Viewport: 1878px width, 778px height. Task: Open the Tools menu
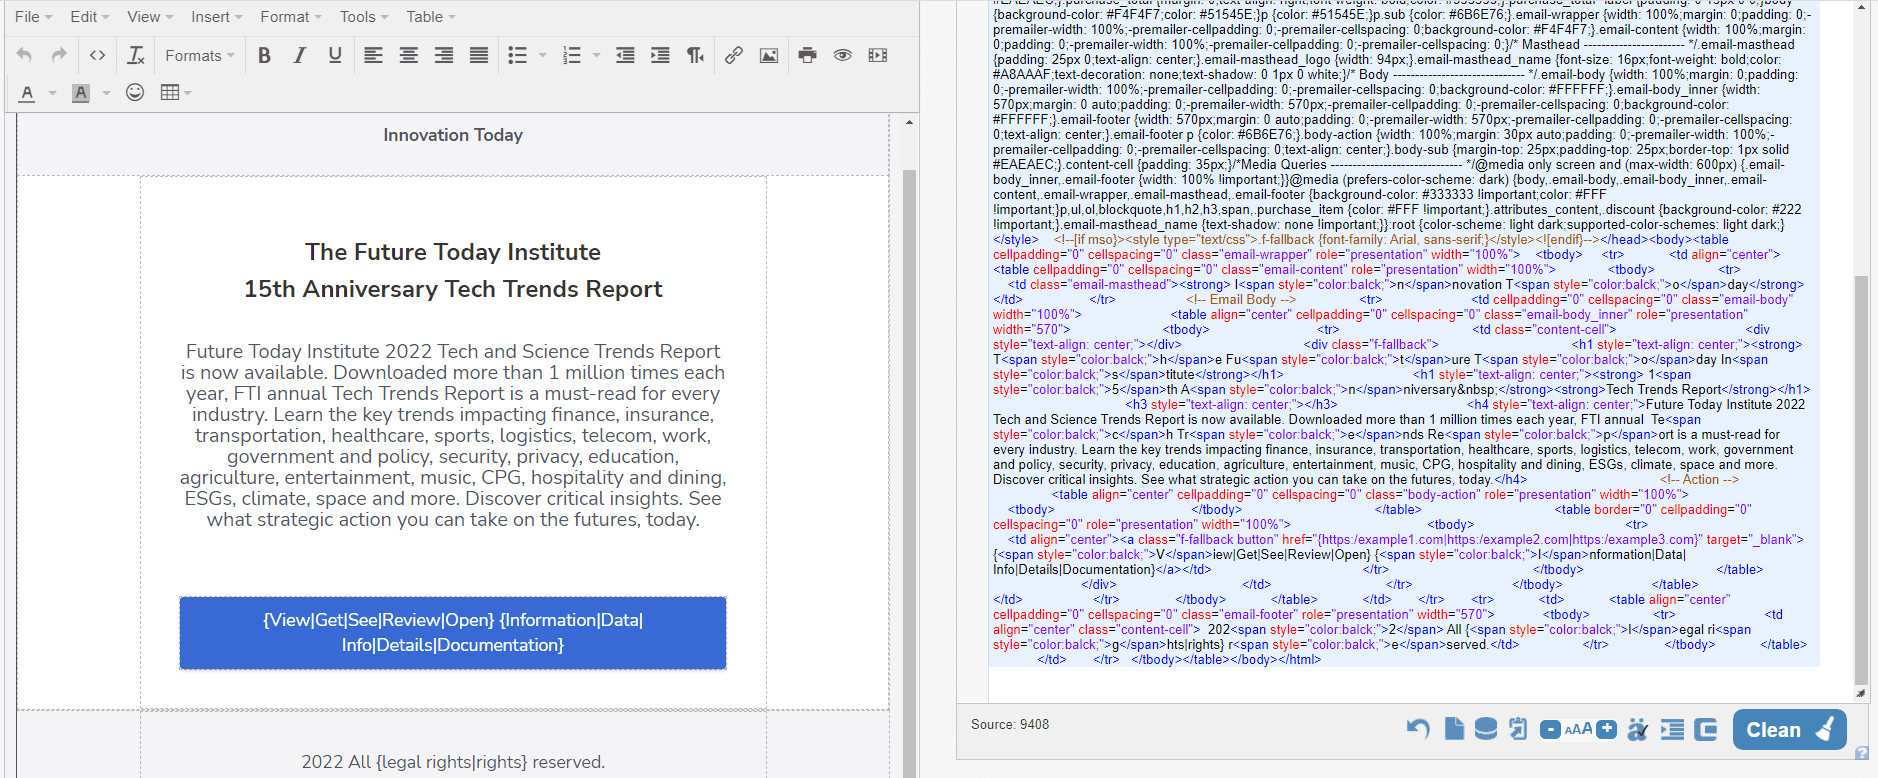364,16
